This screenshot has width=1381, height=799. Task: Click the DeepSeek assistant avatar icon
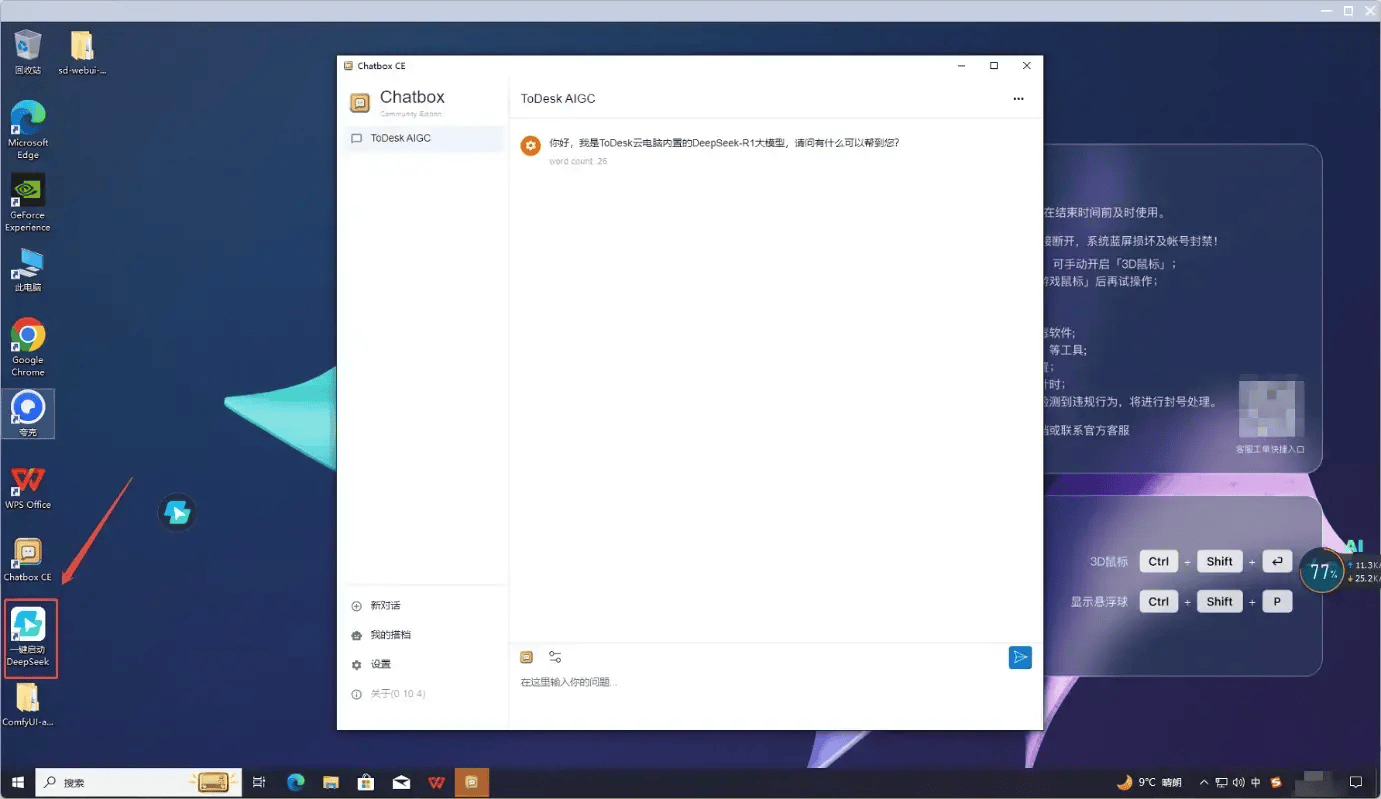[x=531, y=146]
